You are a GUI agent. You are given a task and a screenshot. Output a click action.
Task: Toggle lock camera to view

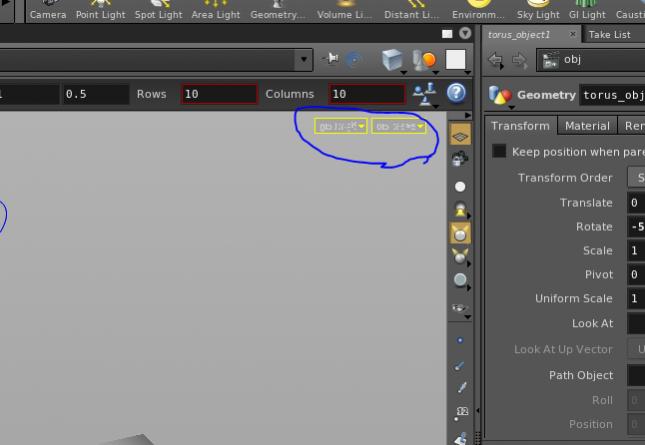[x=460, y=159]
